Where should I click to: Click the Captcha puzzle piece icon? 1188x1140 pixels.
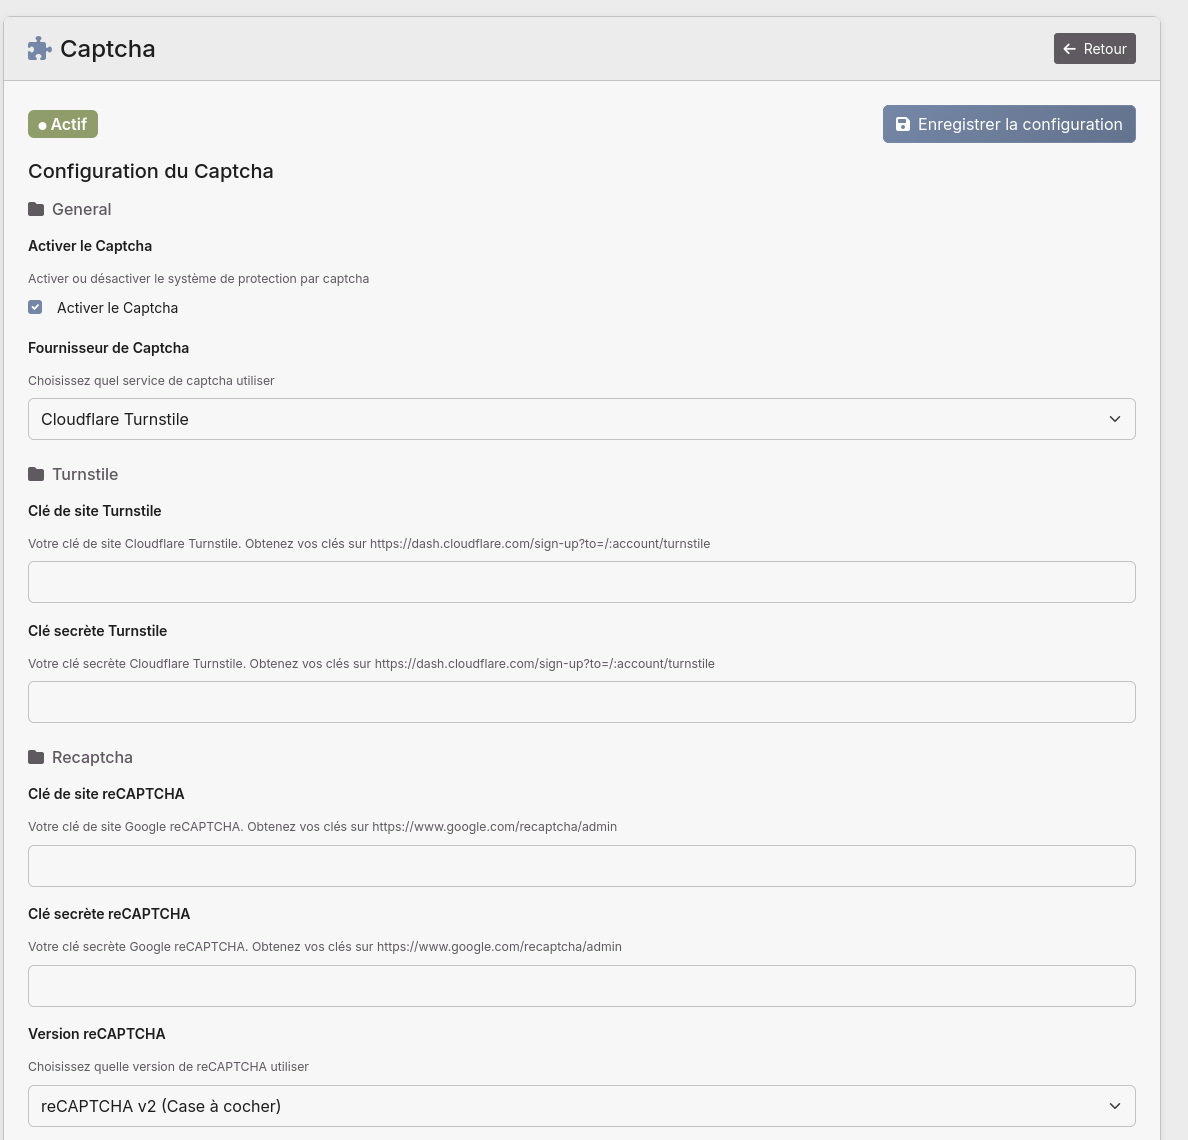click(x=39, y=49)
